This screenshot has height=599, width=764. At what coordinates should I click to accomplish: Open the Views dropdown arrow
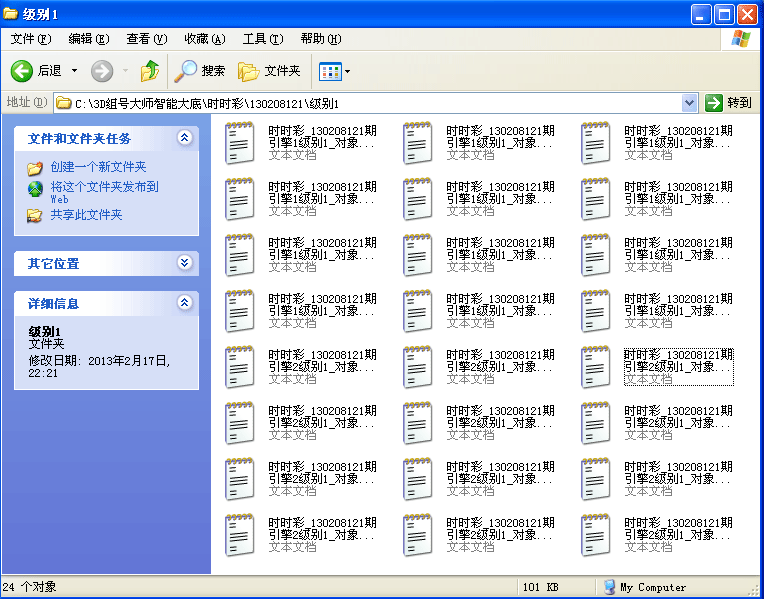pos(347,71)
